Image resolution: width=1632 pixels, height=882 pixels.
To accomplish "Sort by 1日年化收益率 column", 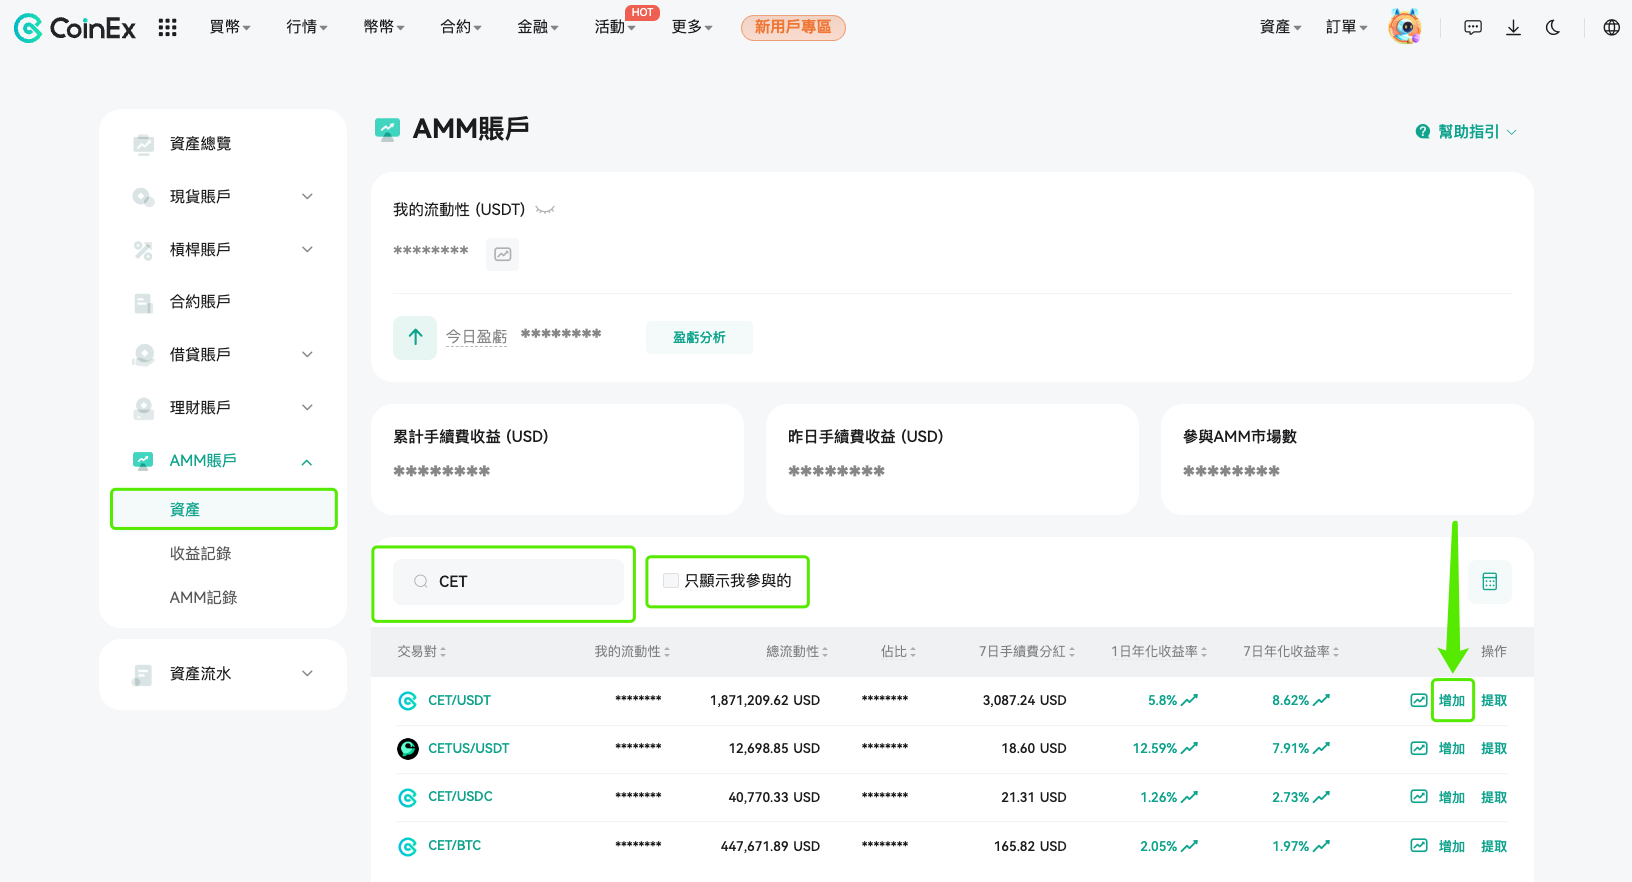I will [x=1159, y=652].
